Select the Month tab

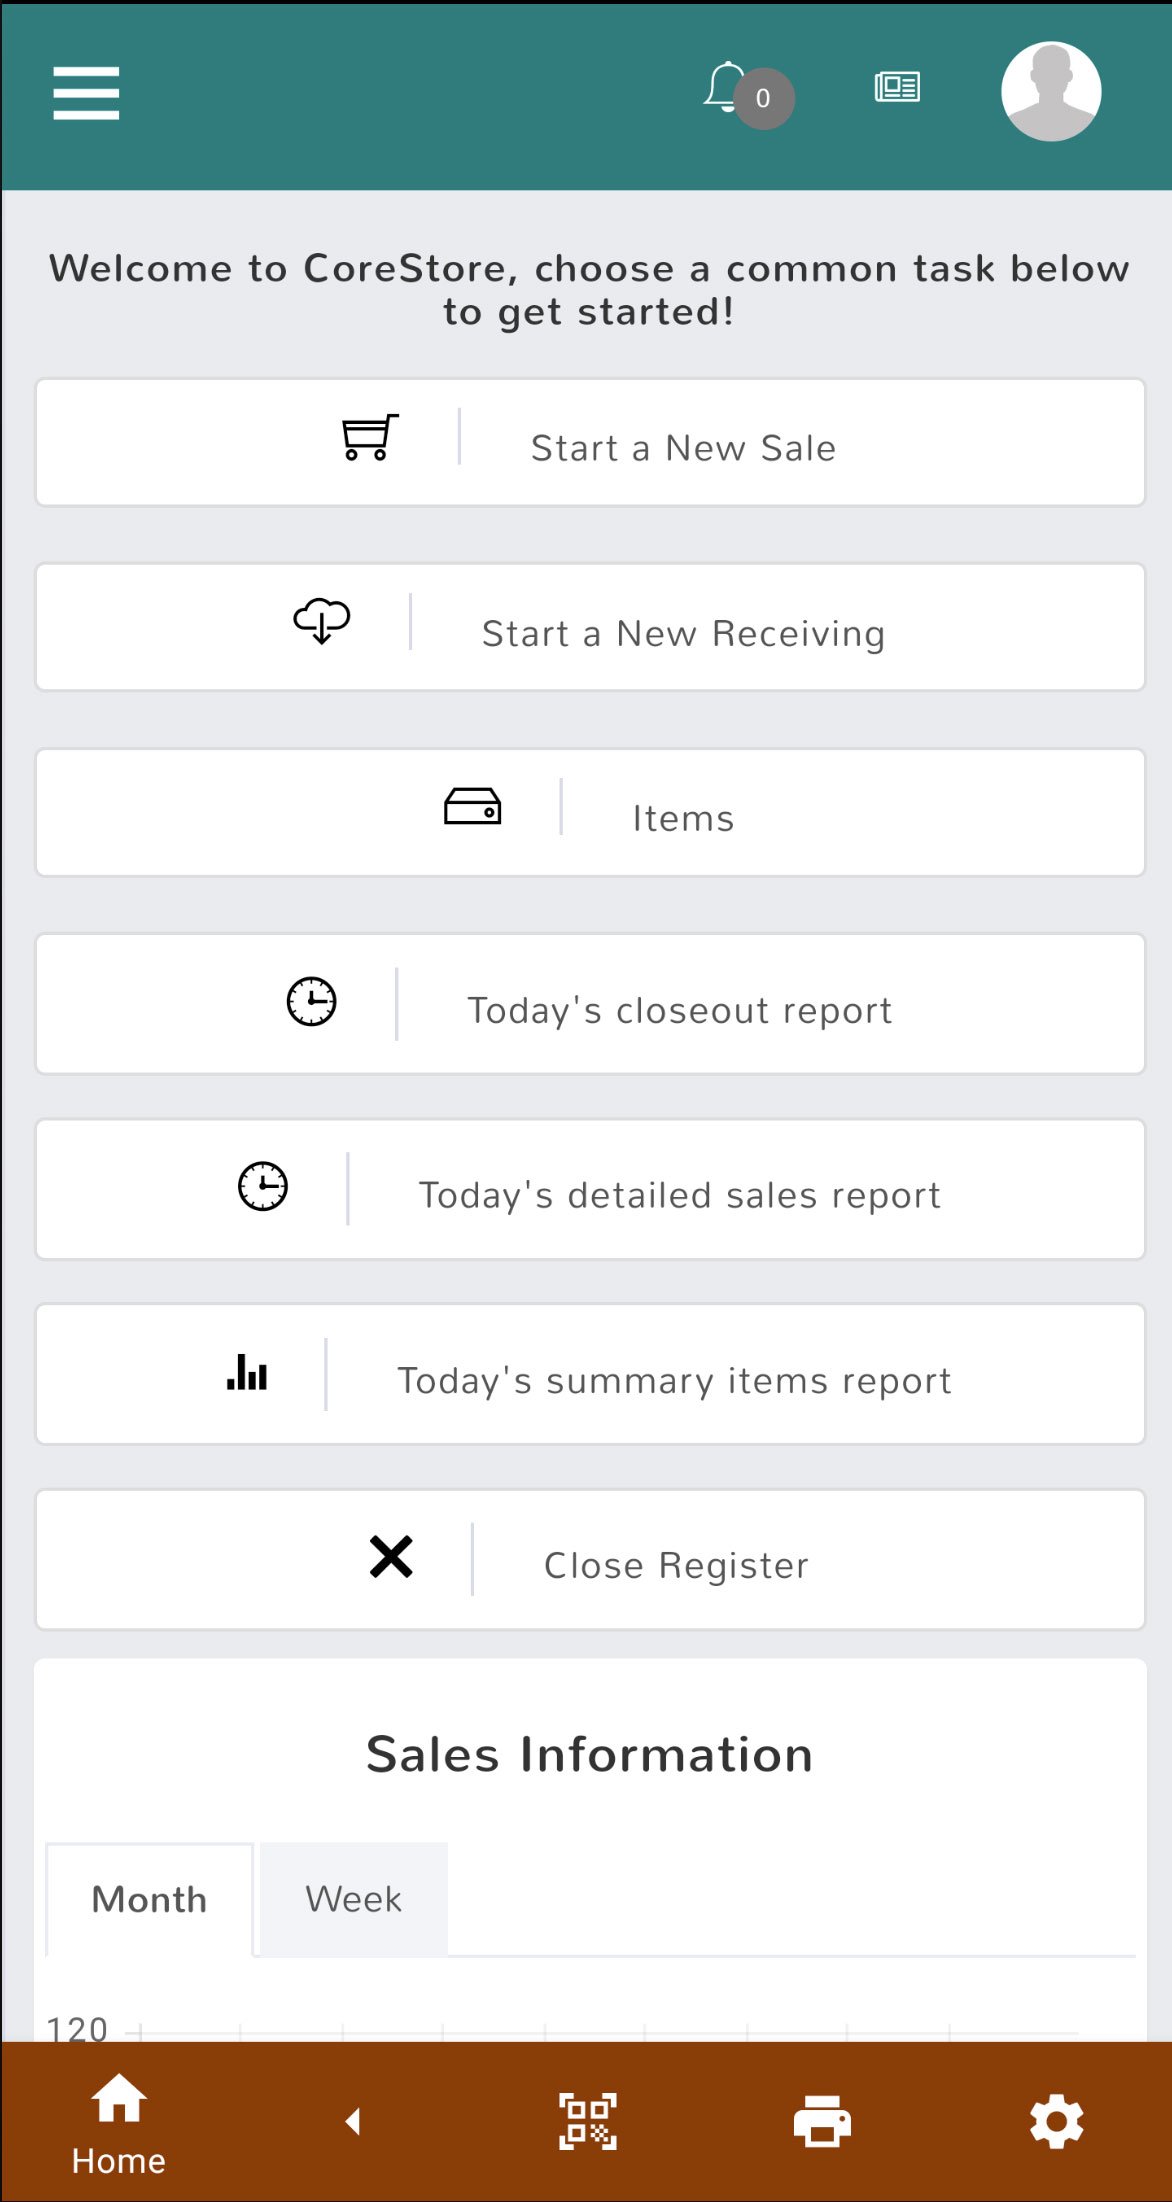(x=149, y=1899)
